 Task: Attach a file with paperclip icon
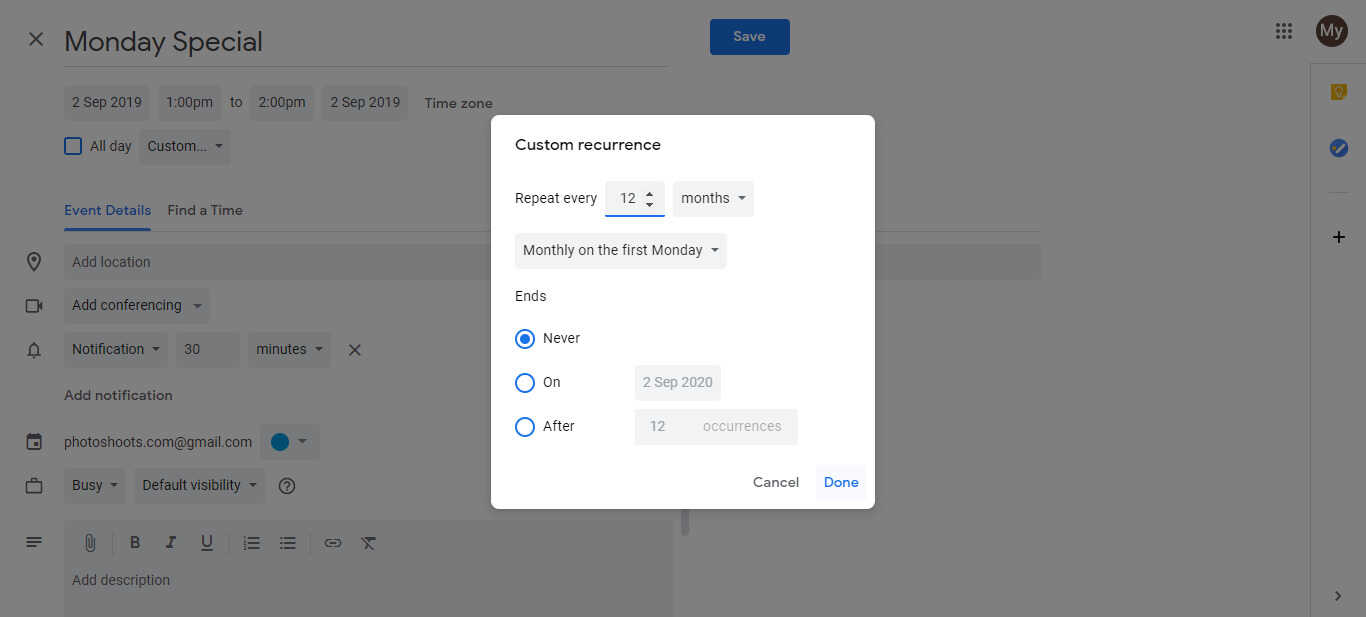89,543
